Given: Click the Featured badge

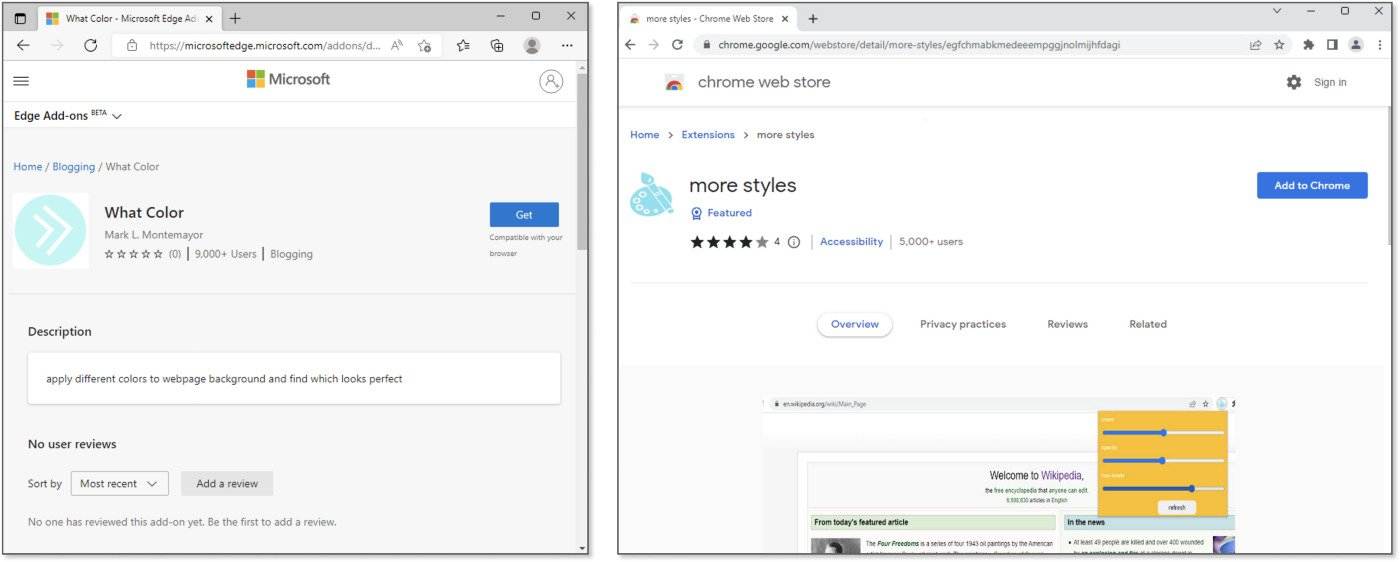Looking at the screenshot, I should click(x=721, y=213).
